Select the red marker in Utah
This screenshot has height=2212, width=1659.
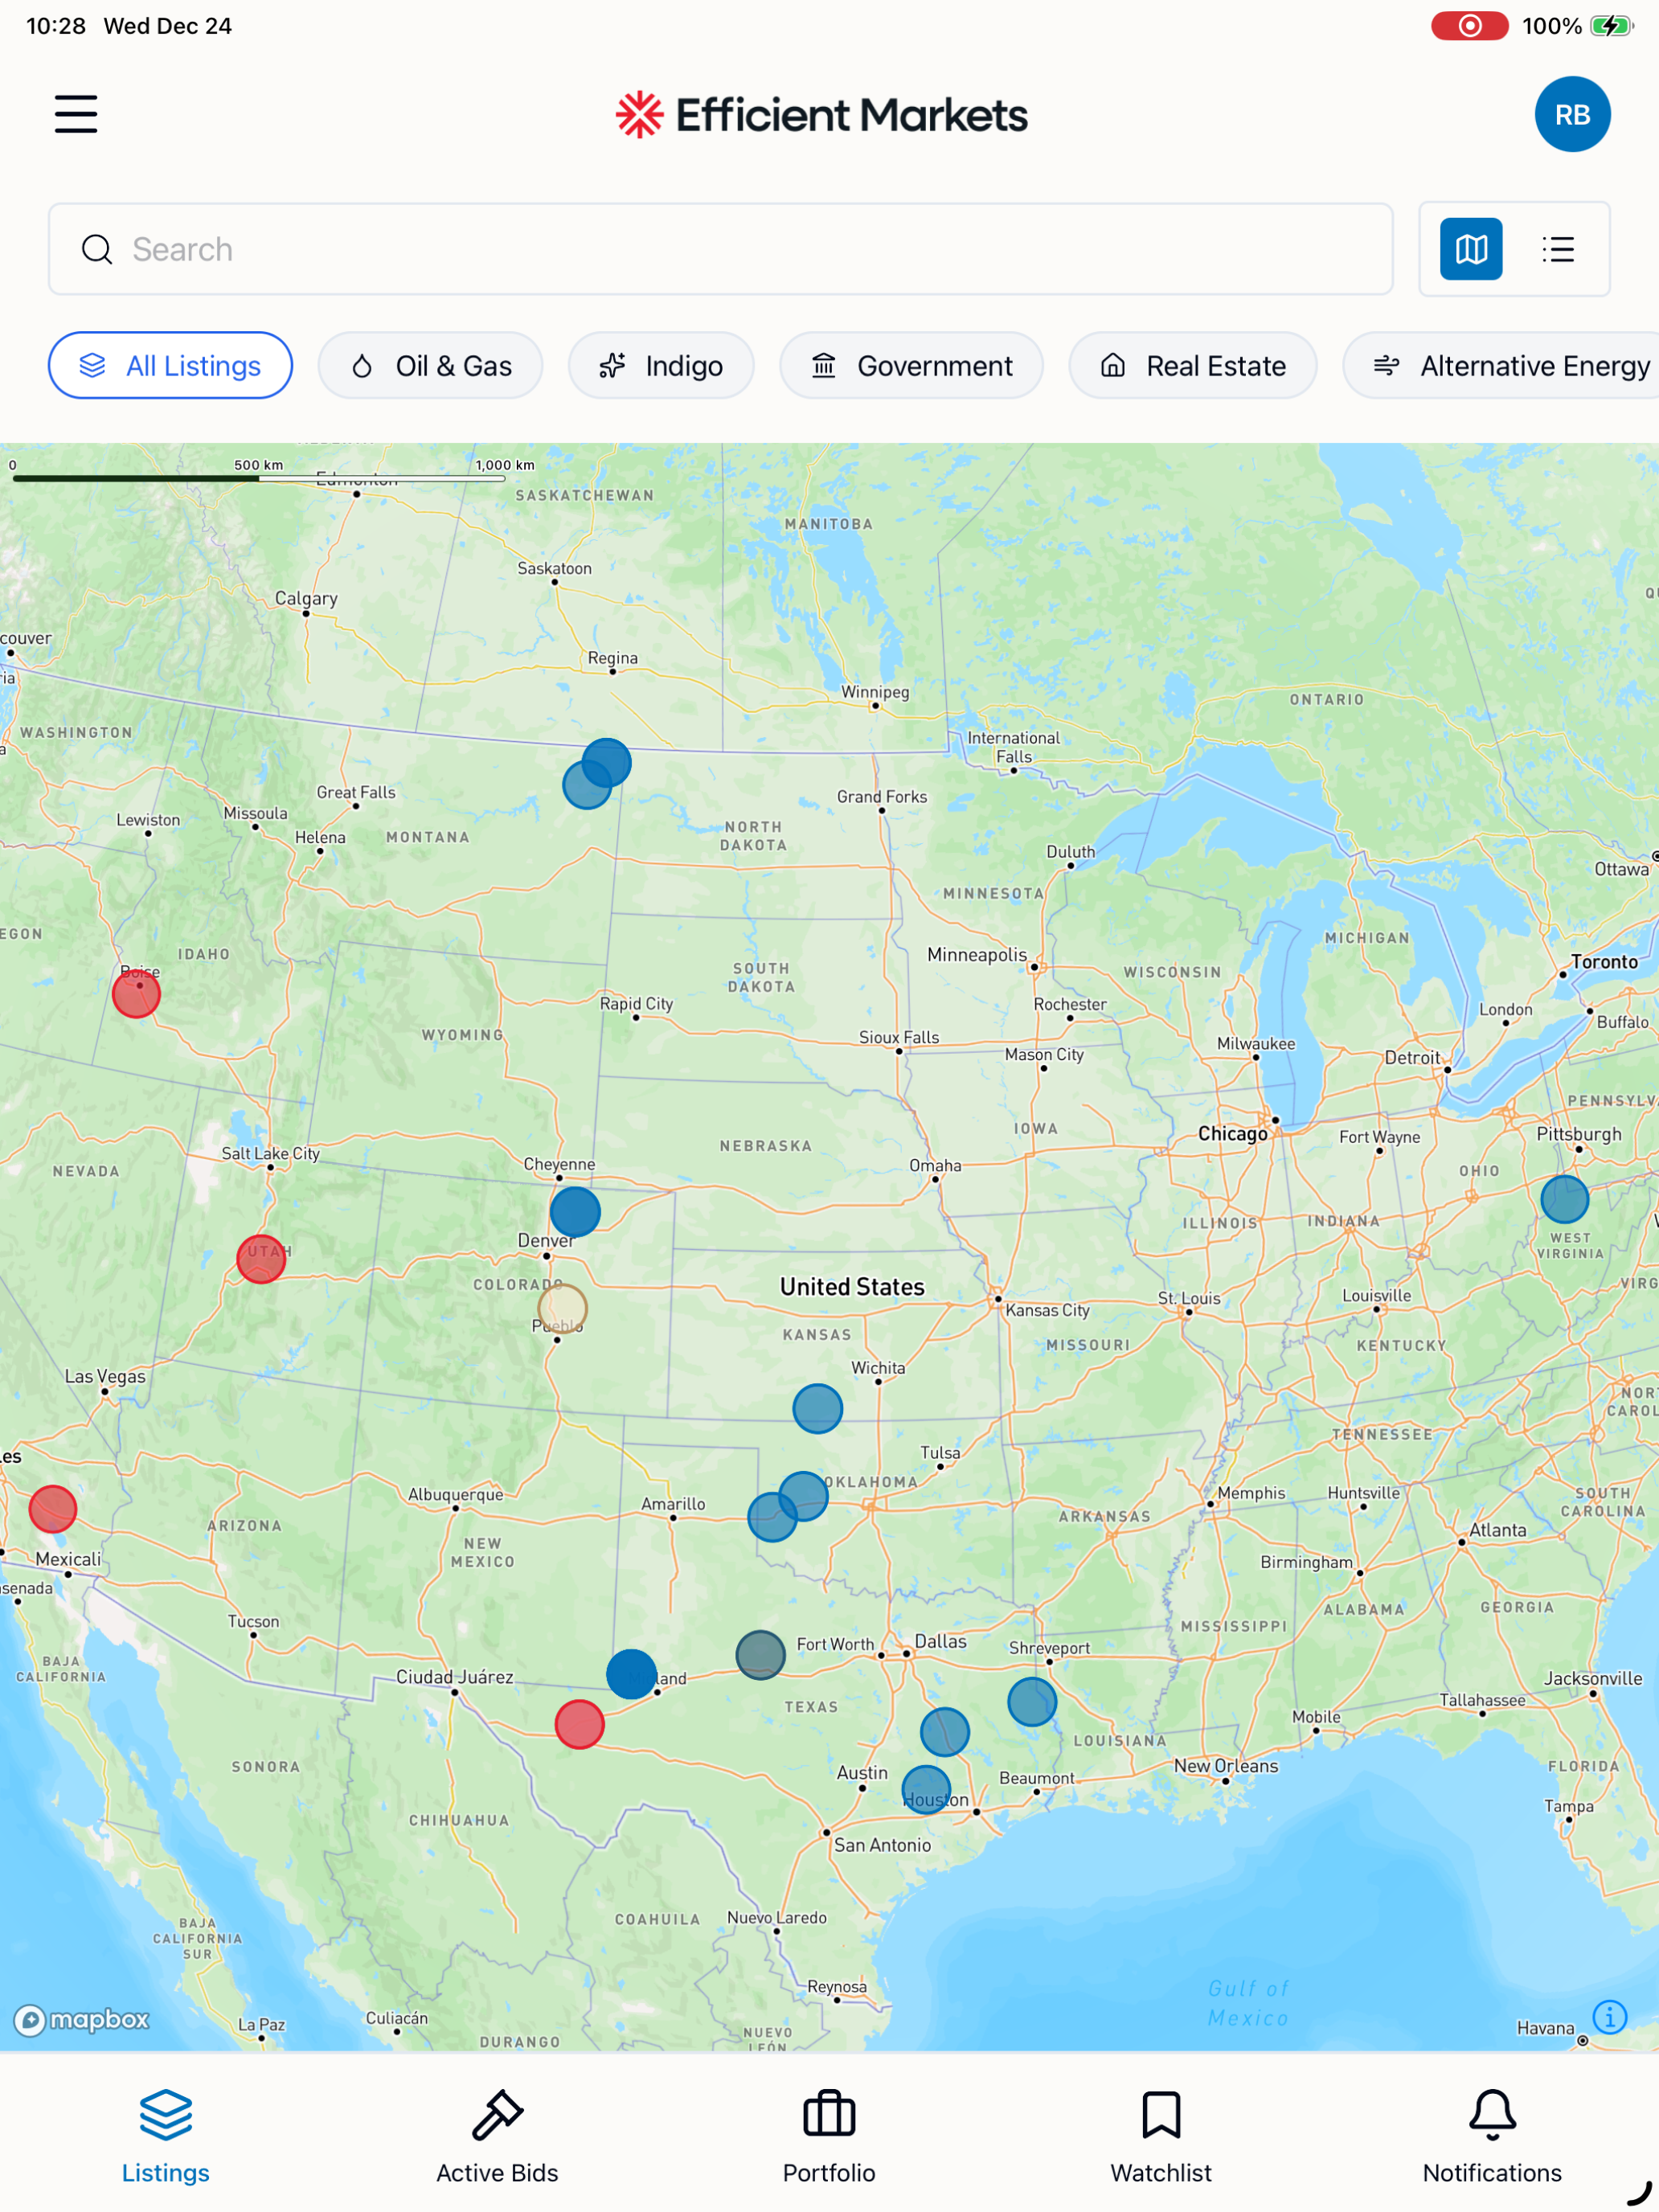tap(261, 1258)
